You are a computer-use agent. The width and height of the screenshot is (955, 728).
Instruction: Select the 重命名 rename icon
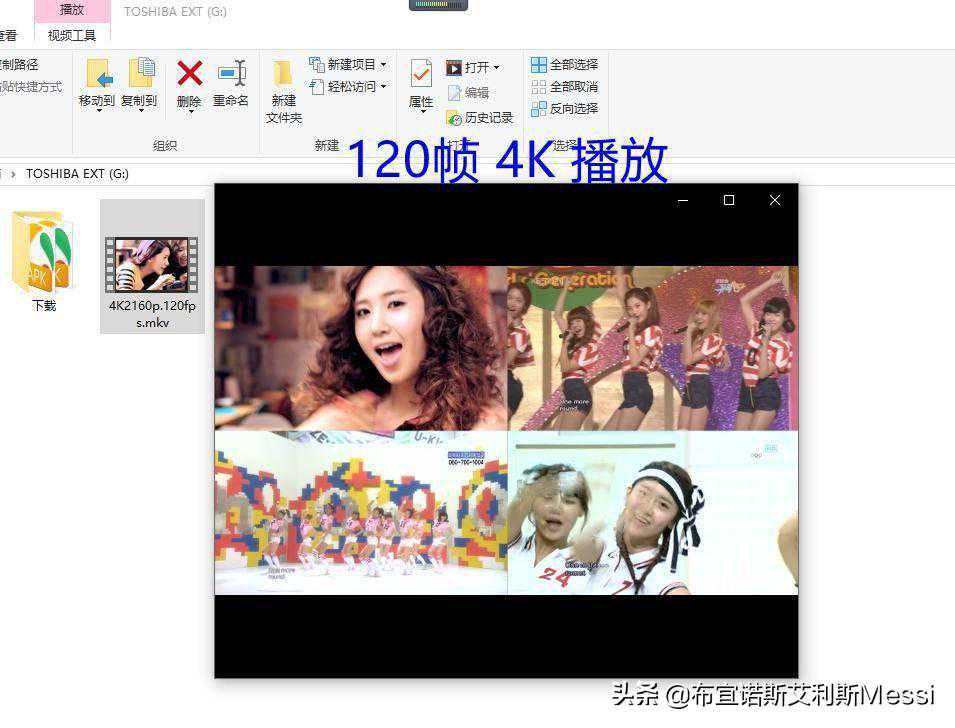point(231,76)
